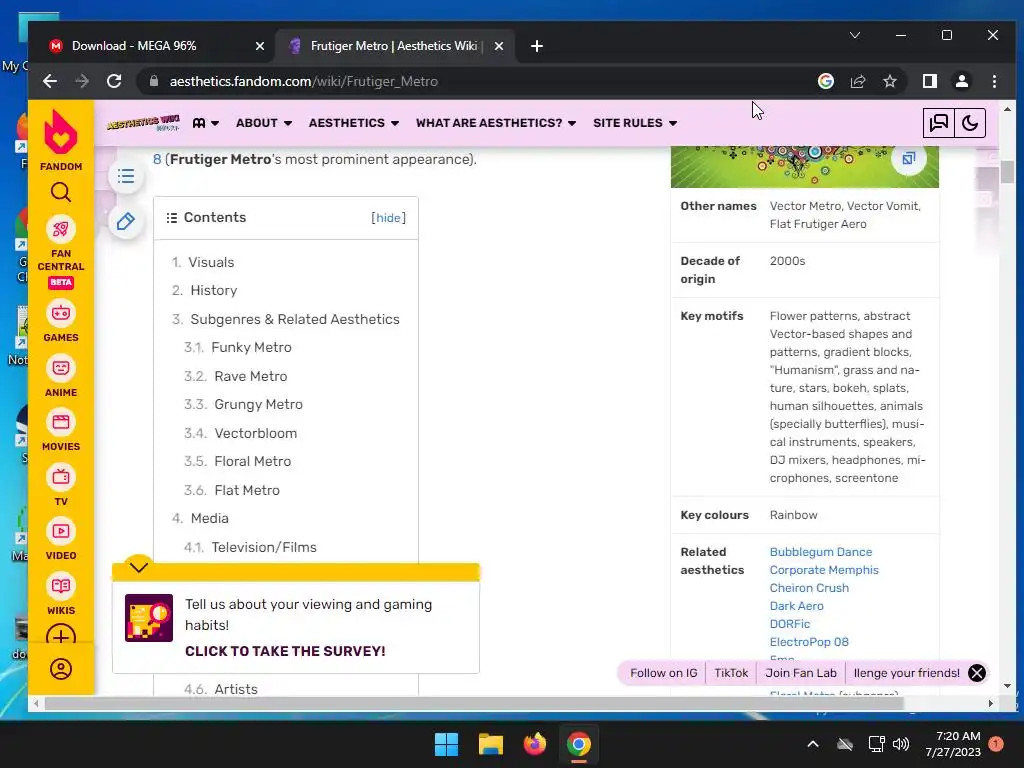This screenshot has width=1024, height=768.
Task: Click the address bar URL
Action: coord(304,81)
